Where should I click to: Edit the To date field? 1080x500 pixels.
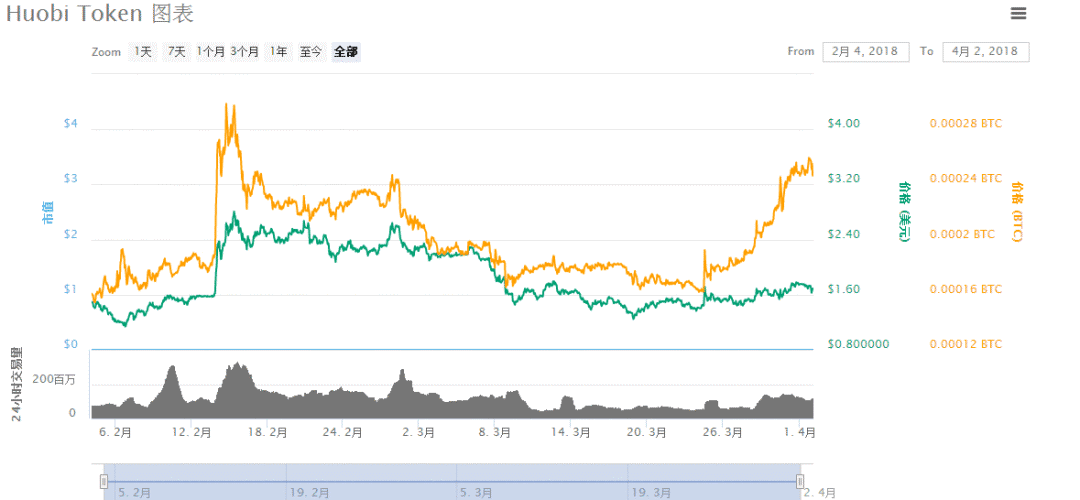985,51
